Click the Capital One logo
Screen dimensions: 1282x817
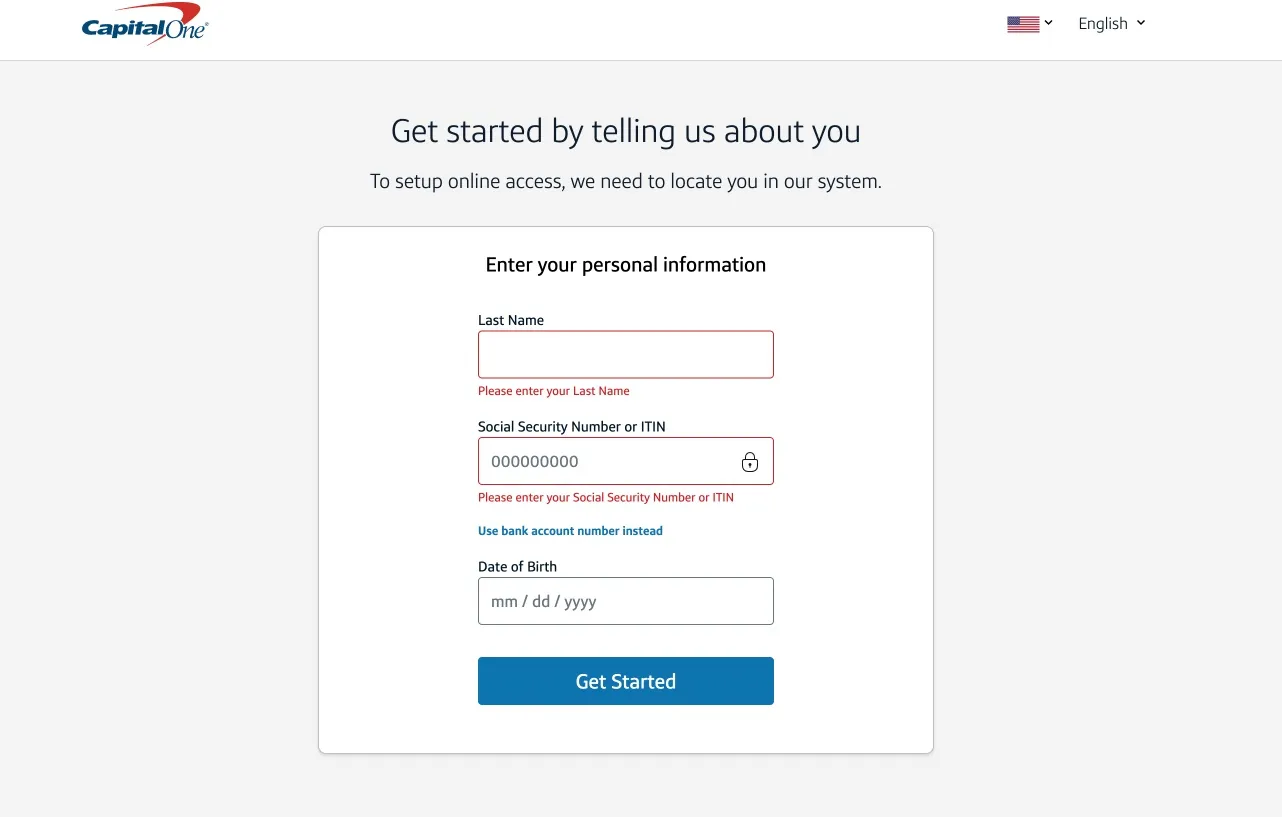coord(145,25)
